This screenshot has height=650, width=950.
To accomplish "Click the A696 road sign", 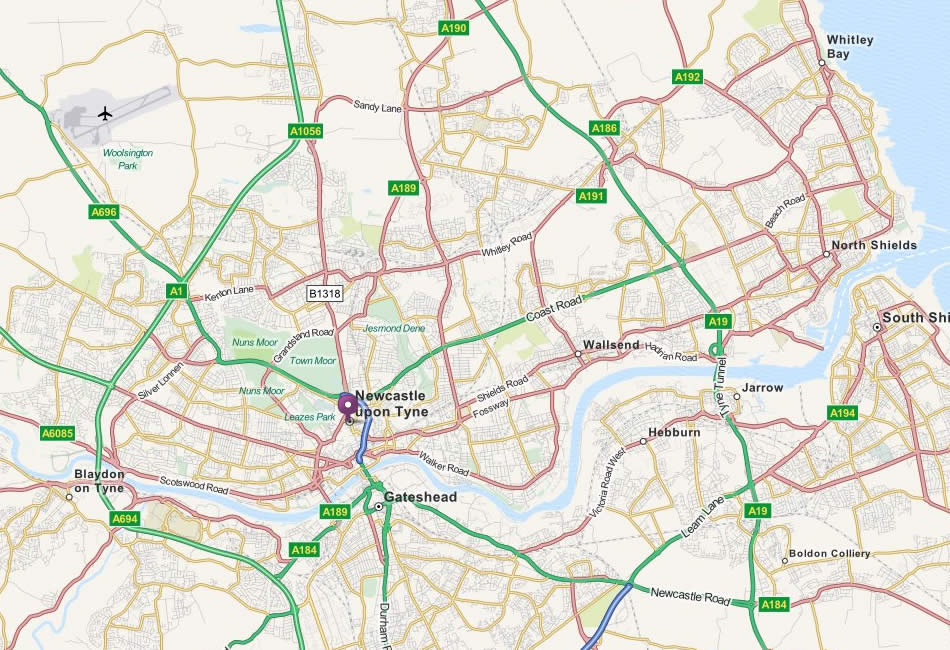I will point(104,212).
